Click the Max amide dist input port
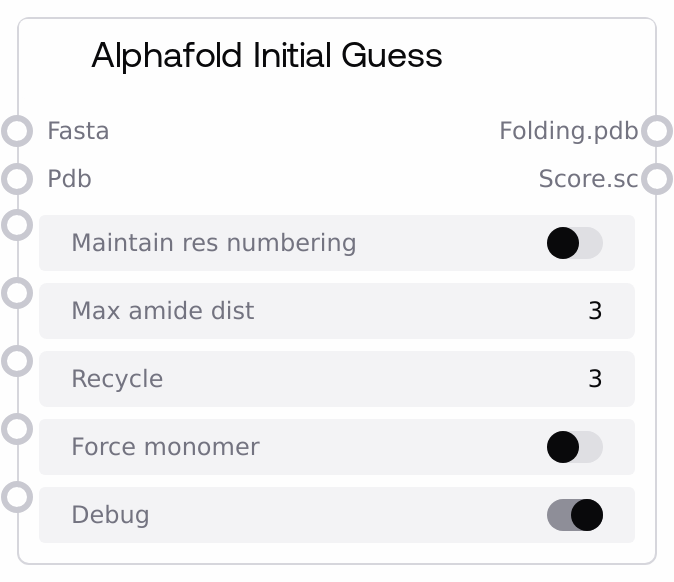Viewport: 674px width, 582px height. click(x=17, y=293)
